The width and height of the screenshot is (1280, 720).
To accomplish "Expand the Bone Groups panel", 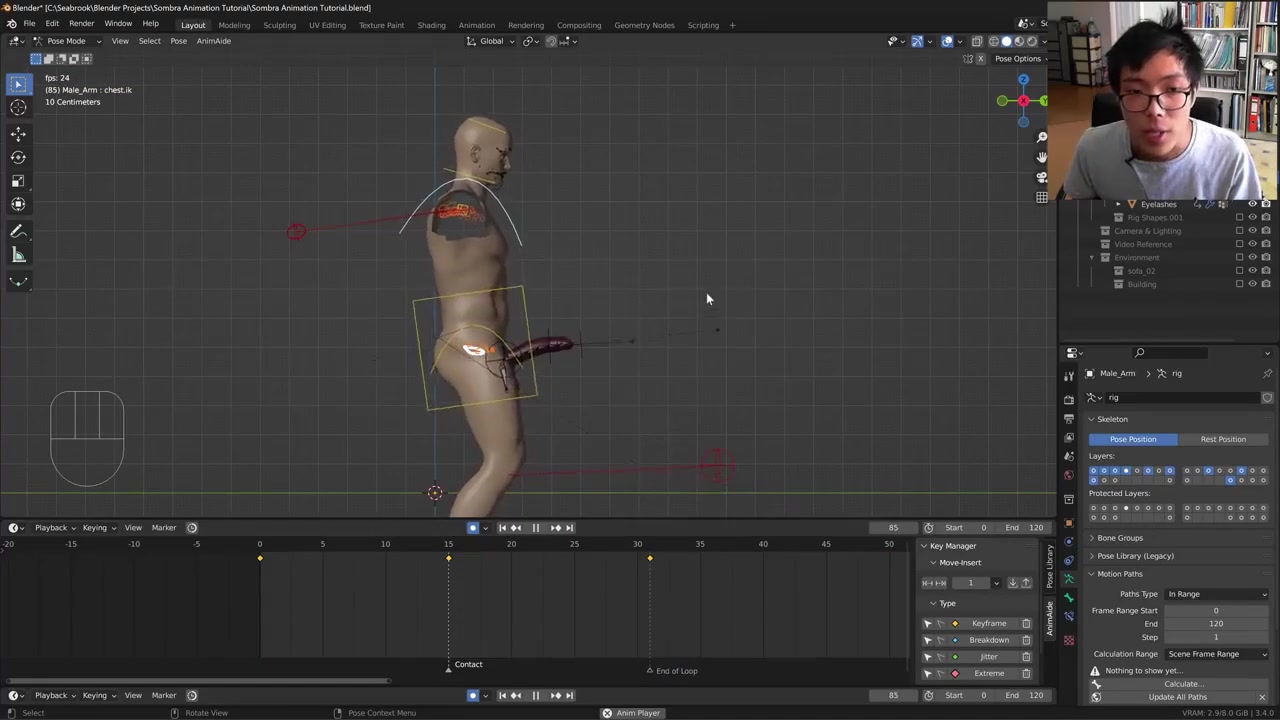I will [x=1119, y=538].
